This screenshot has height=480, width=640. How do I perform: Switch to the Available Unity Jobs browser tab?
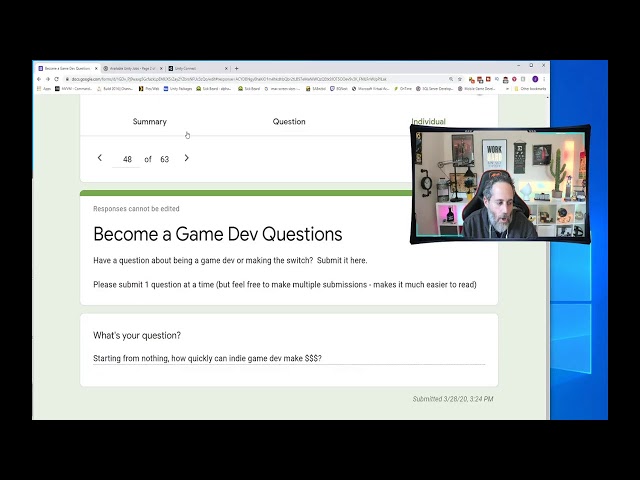(x=133, y=69)
